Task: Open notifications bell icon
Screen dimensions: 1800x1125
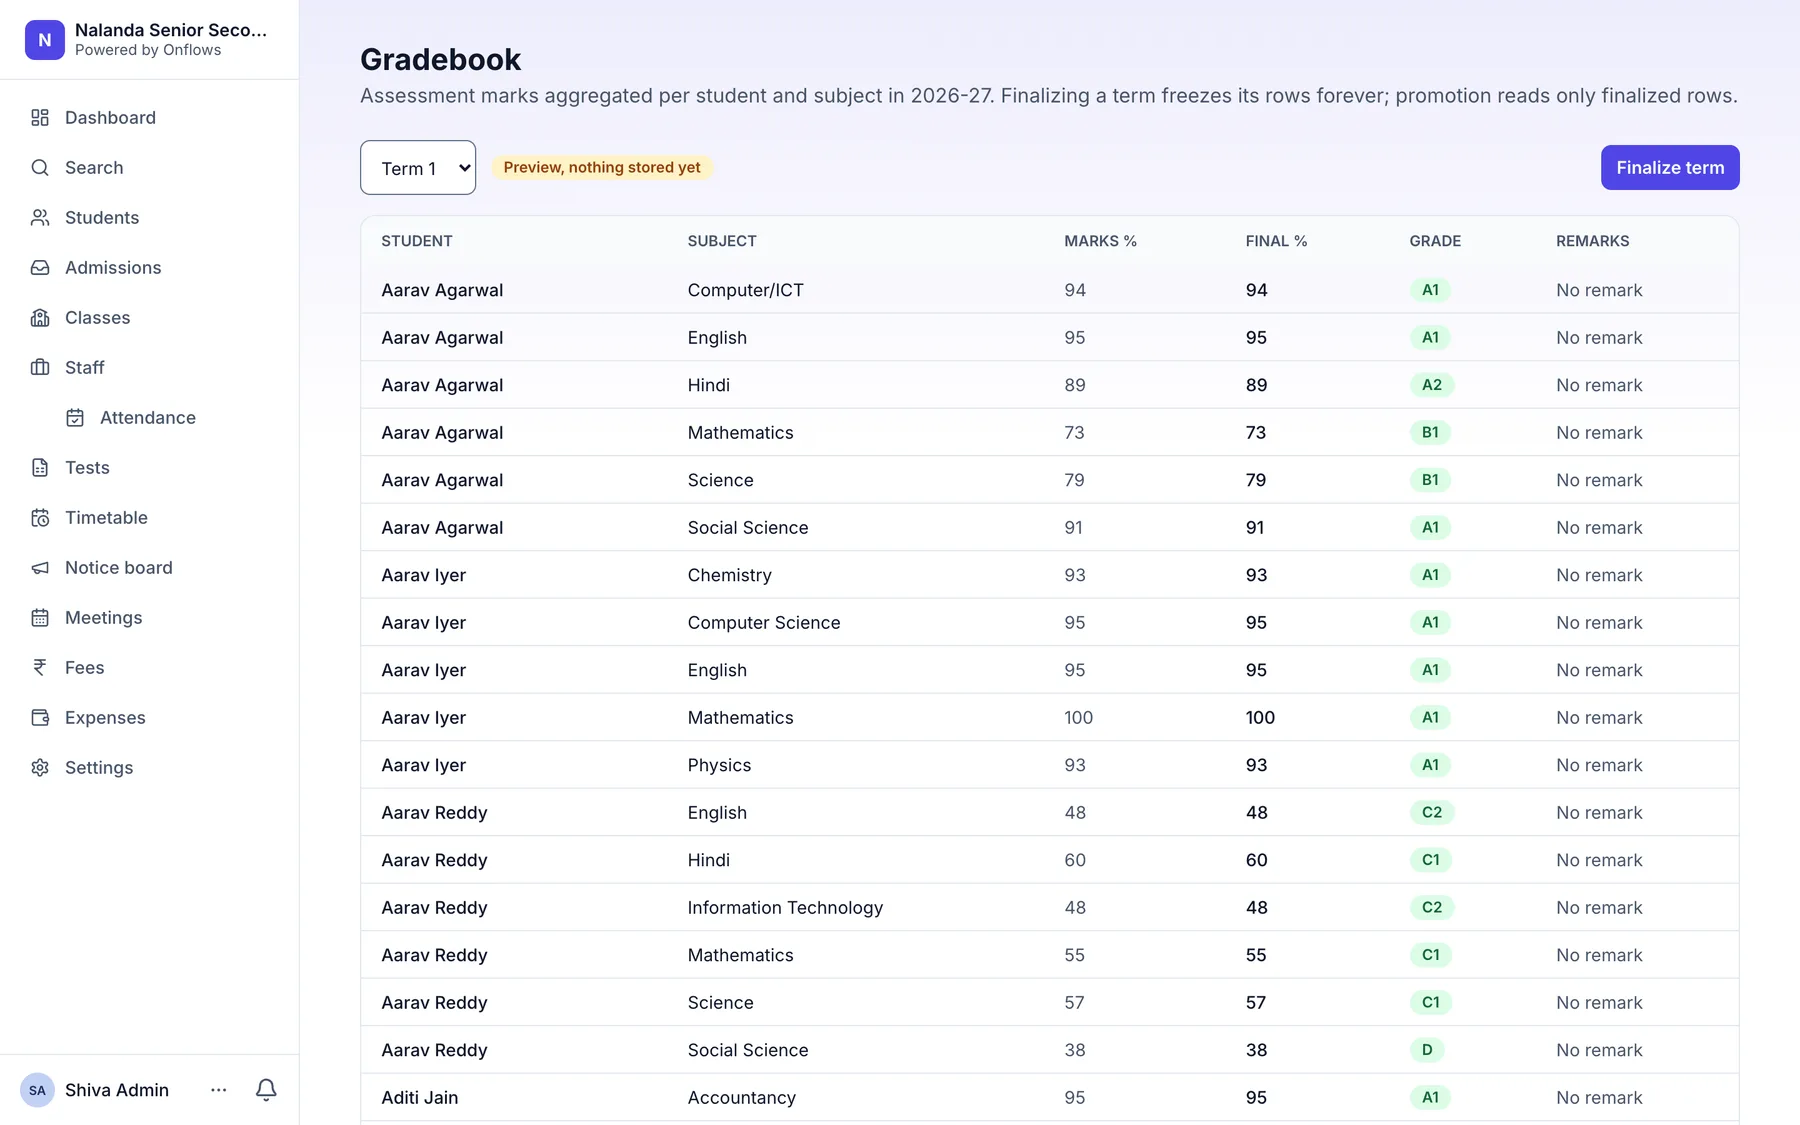Action: click(266, 1090)
